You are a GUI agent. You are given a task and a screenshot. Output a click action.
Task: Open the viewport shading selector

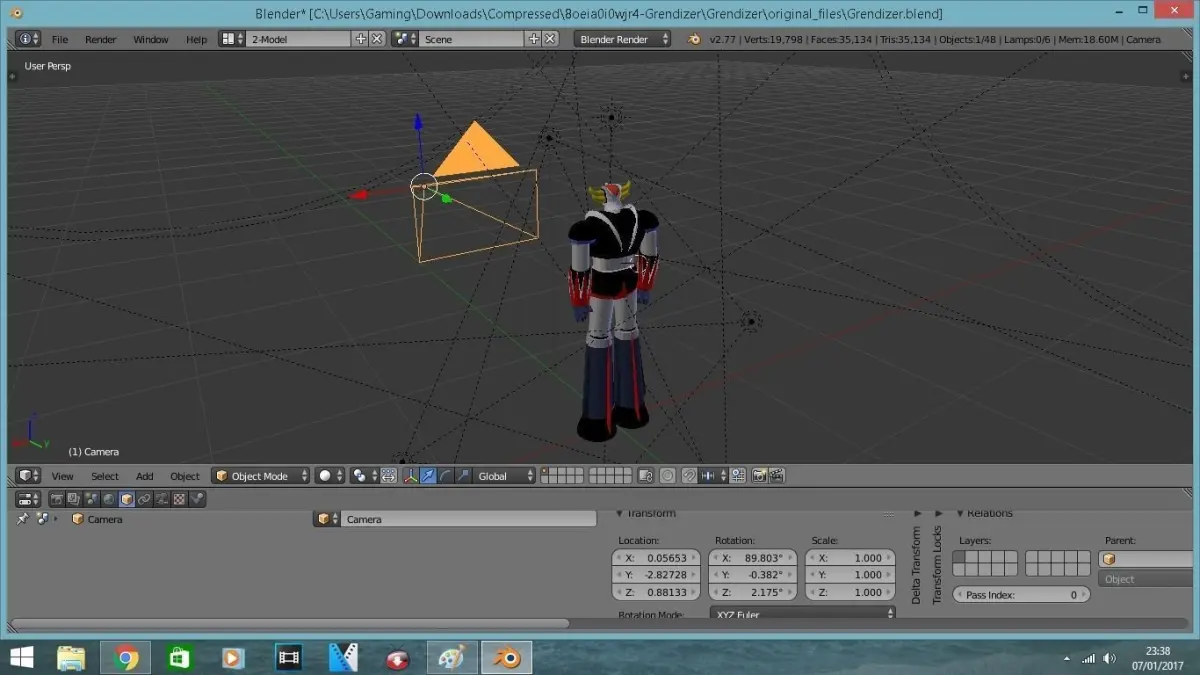330,476
